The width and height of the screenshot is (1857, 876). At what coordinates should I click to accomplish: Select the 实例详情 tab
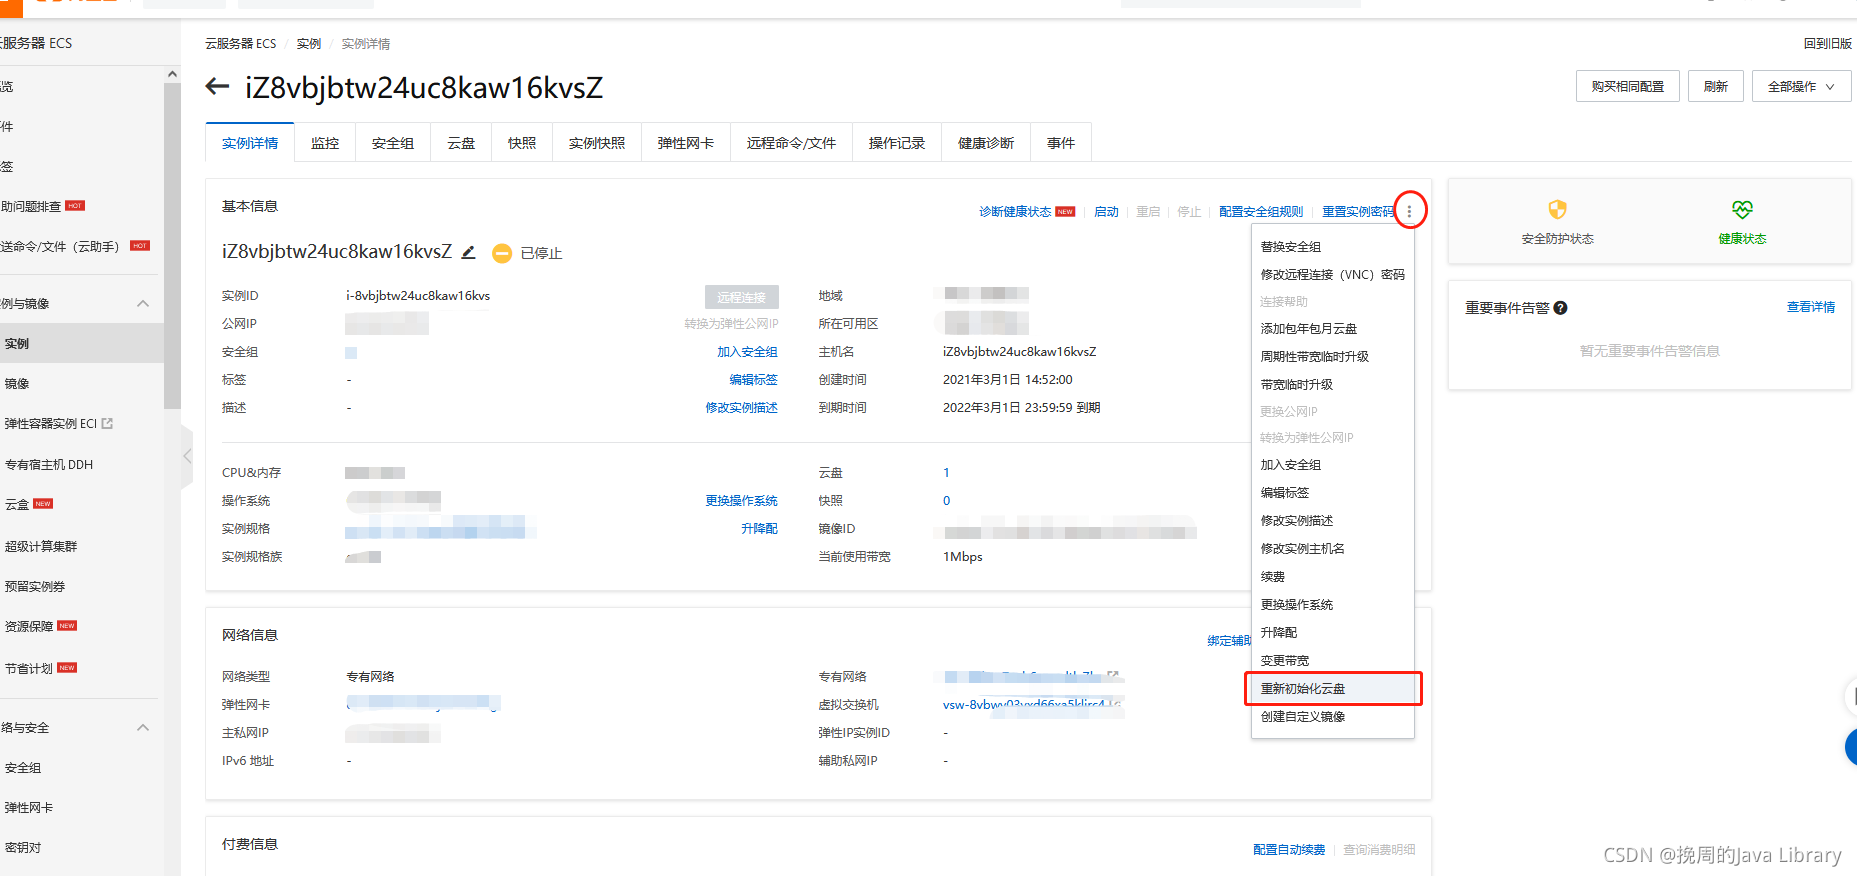pyautogui.click(x=250, y=143)
